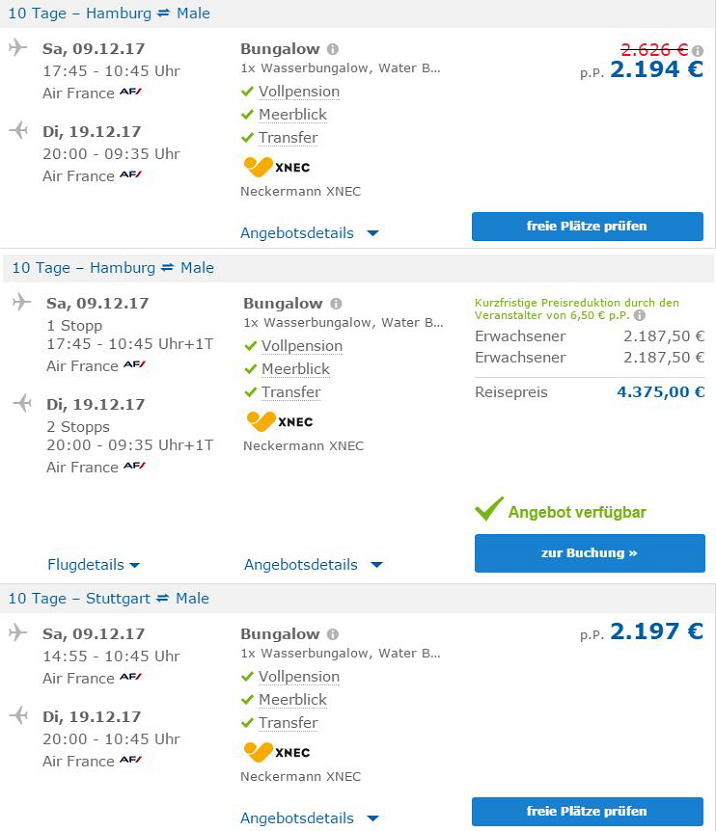The width and height of the screenshot is (716, 831).
Task: Click info icon after price reduction note
Action: (639, 316)
